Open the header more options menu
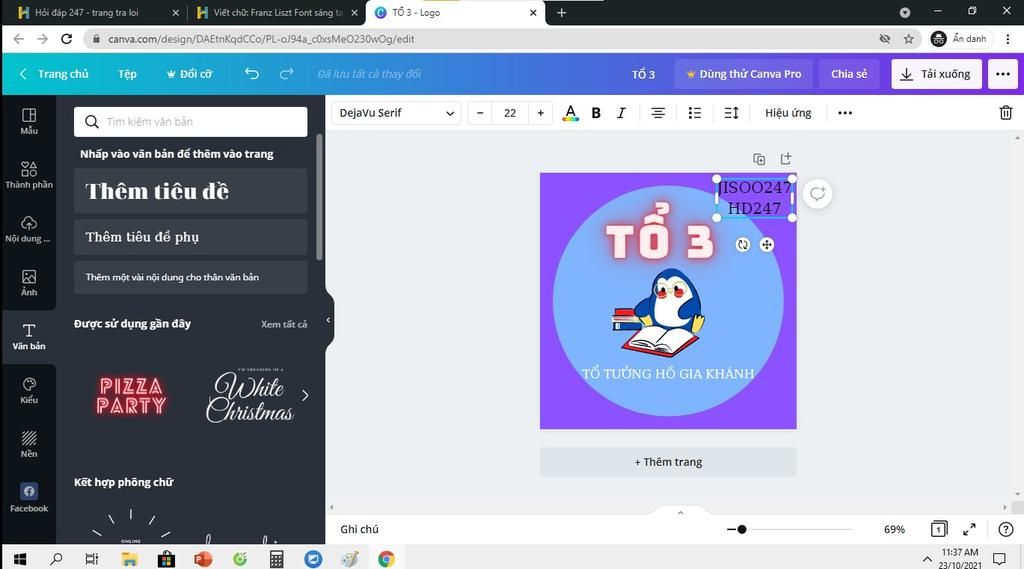The image size is (1024, 569). point(1002,74)
